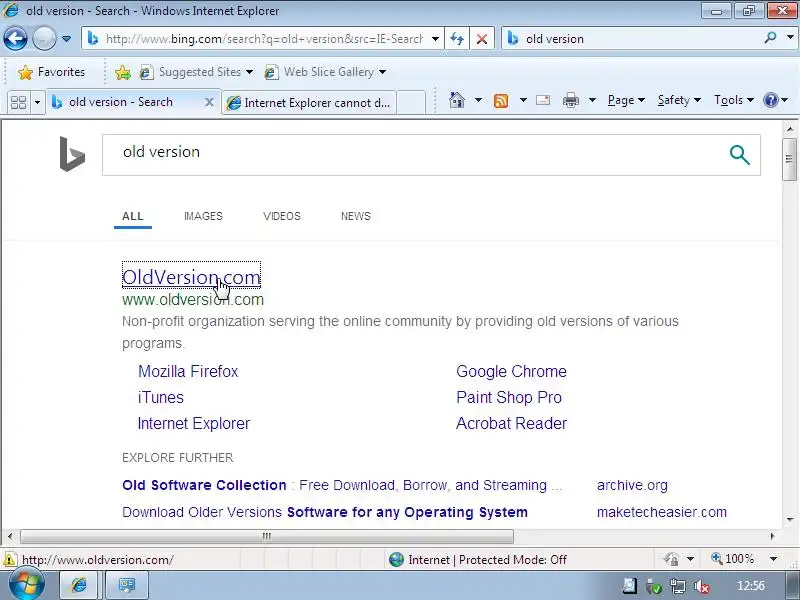
Task: Click the scroll down arrow on vertical scrollbar
Action: 790,519
